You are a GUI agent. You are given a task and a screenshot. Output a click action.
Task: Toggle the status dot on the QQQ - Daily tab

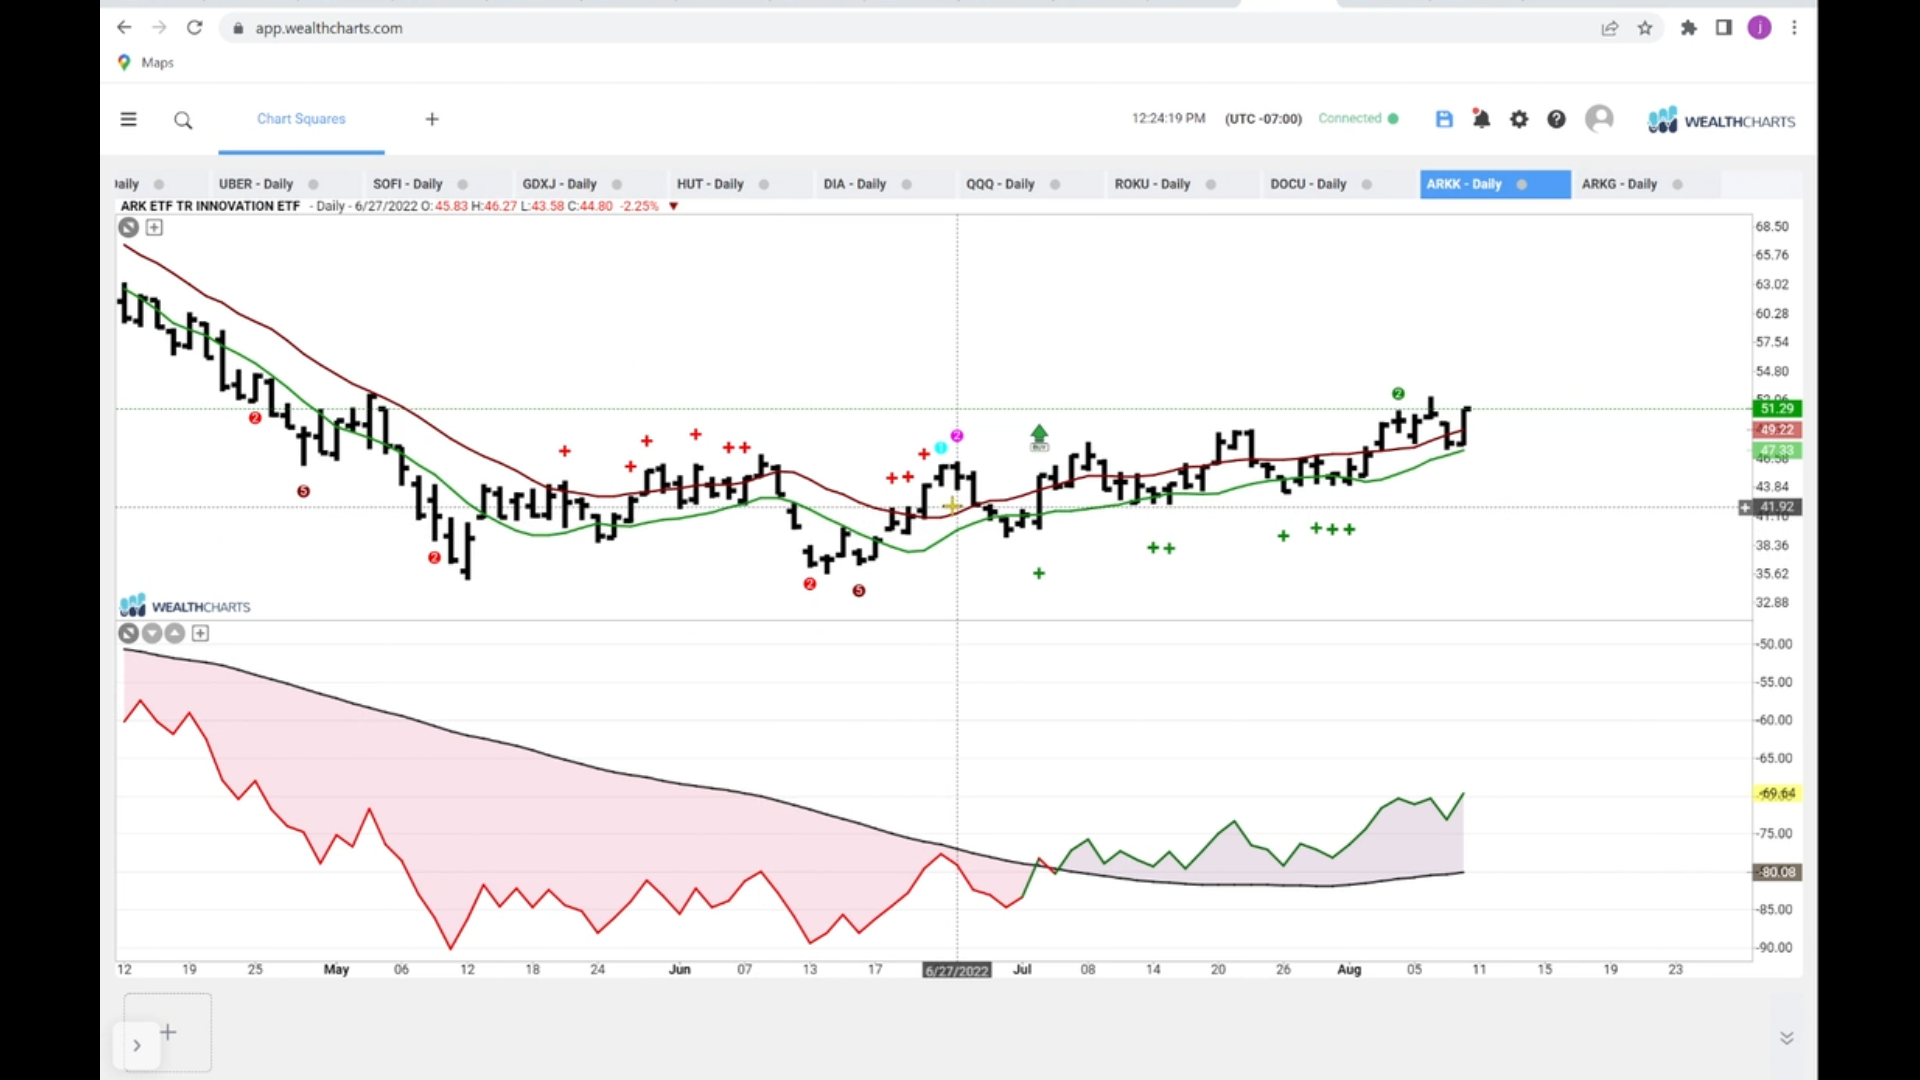tap(1055, 185)
